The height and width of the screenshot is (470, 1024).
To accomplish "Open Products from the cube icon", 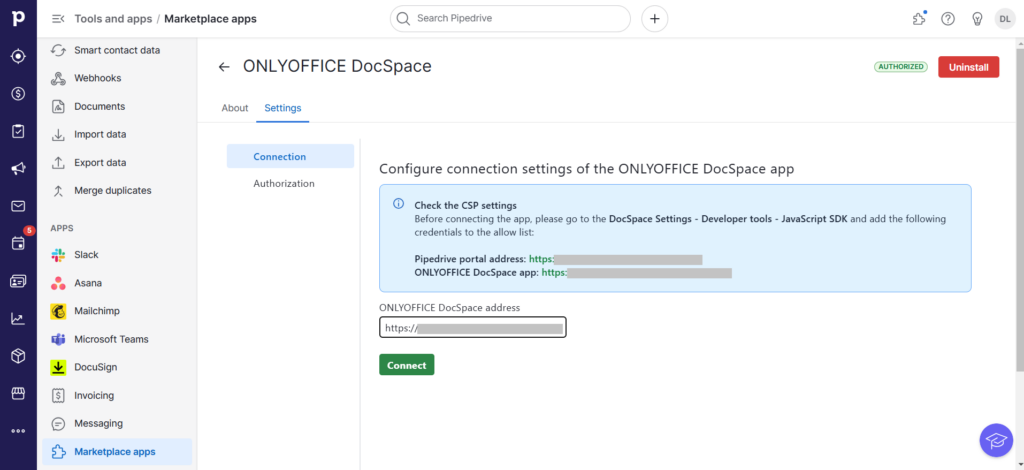I will pyautogui.click(x=18, y=356).
